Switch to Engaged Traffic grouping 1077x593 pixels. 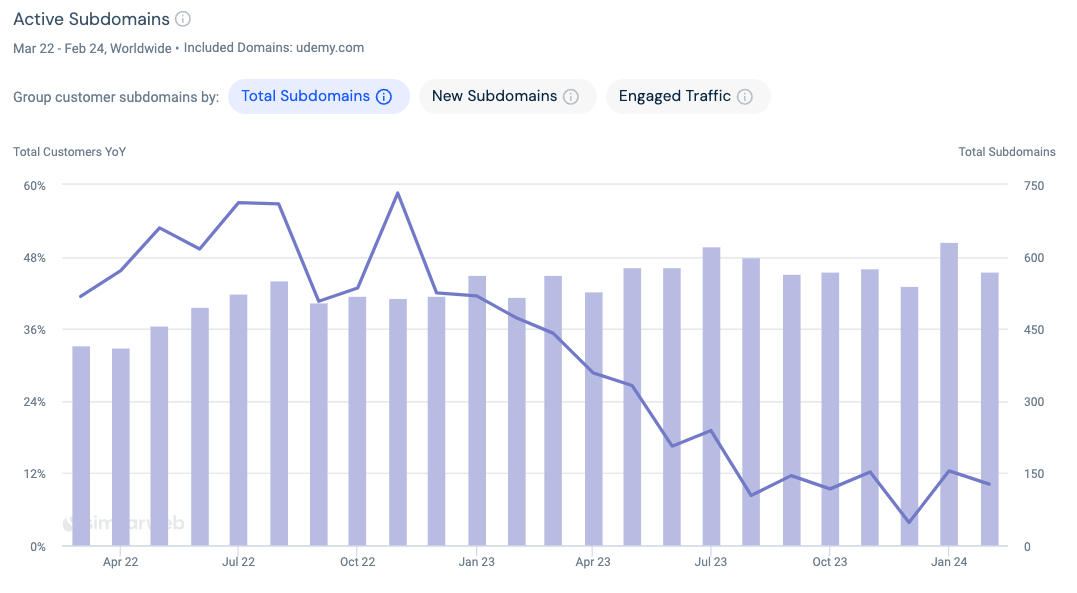[688, 96]
